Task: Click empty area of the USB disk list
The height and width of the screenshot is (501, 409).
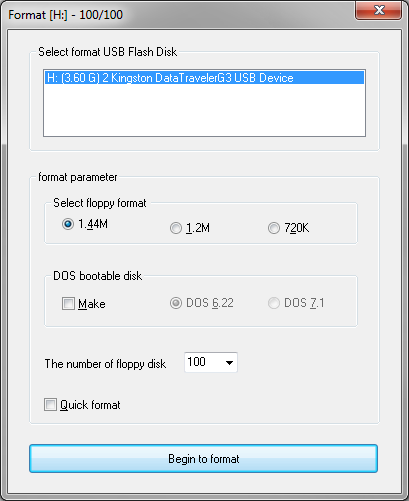Action: pos(204,110)
